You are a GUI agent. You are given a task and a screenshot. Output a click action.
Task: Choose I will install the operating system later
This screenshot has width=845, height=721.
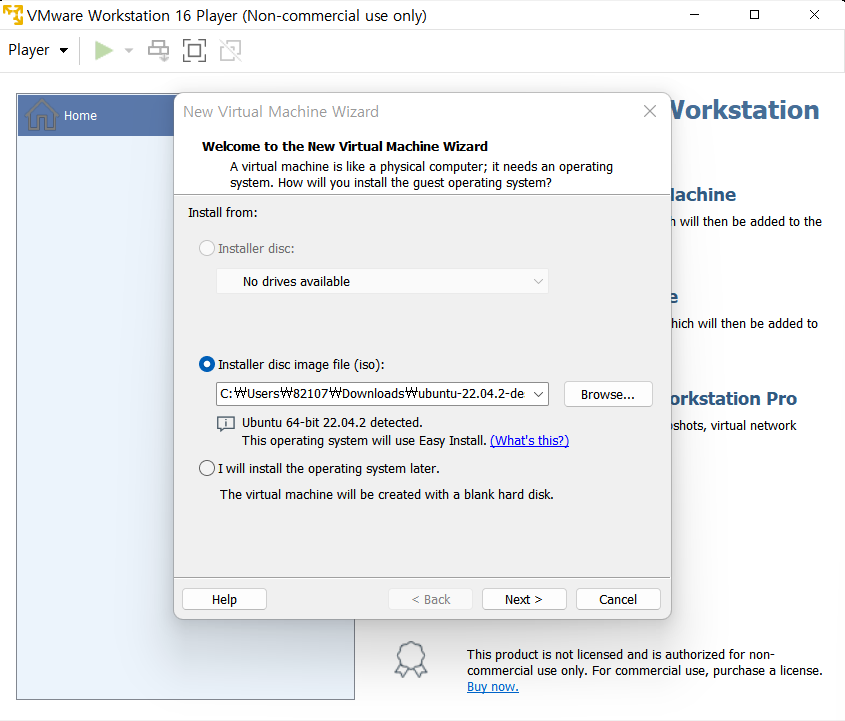tap(207, 468)
